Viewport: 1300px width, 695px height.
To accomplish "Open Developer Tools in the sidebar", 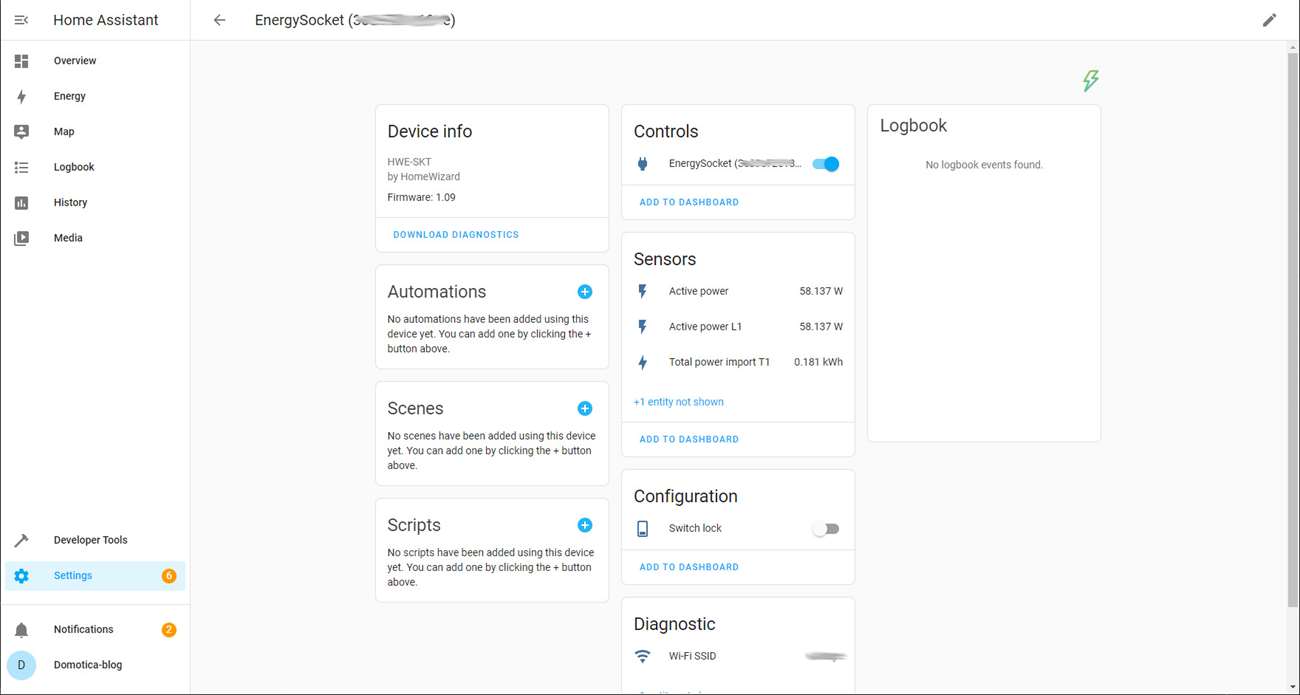I will pos(90,540).
